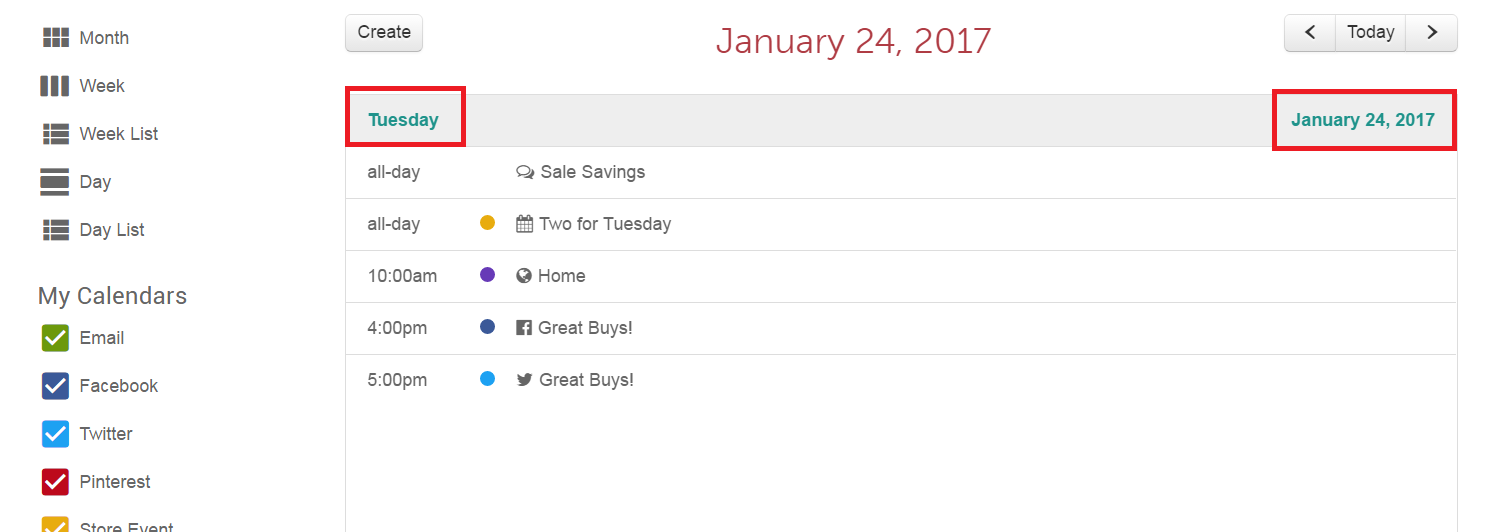Select the Tuesday day header
Screen dimensions: 1503x532
point(403,120)
